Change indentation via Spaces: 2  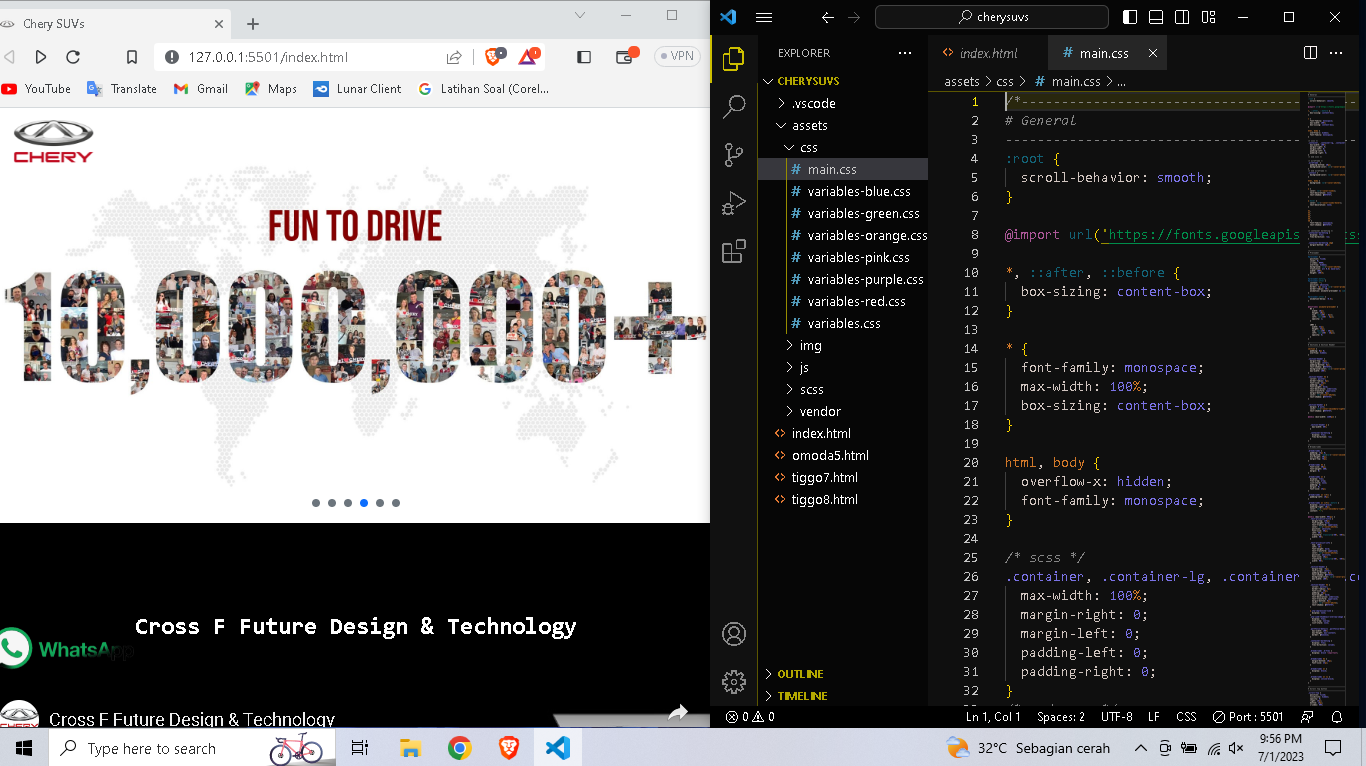pos(1061,717)
